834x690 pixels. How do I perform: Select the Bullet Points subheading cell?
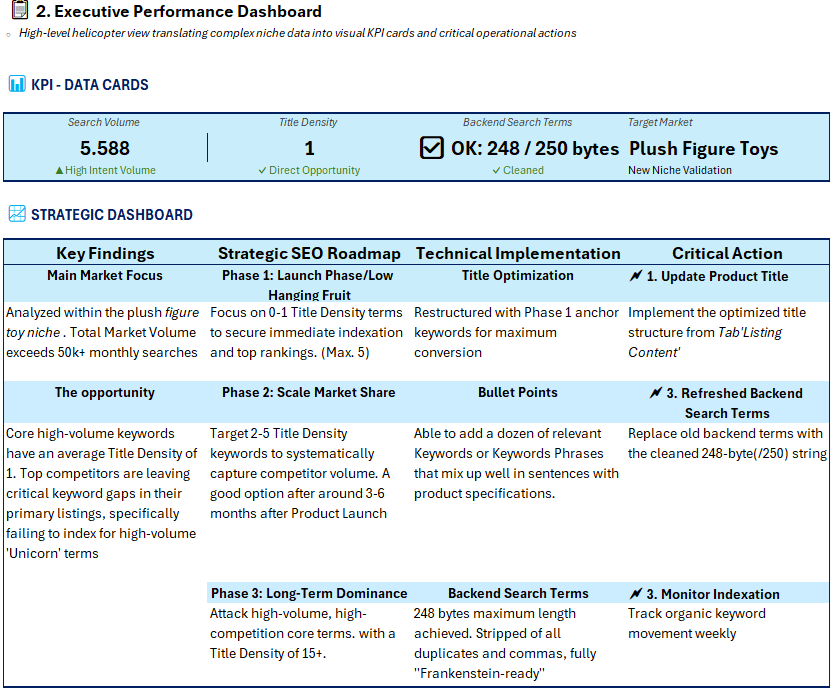pyautogui.click(x=518, y=392)
